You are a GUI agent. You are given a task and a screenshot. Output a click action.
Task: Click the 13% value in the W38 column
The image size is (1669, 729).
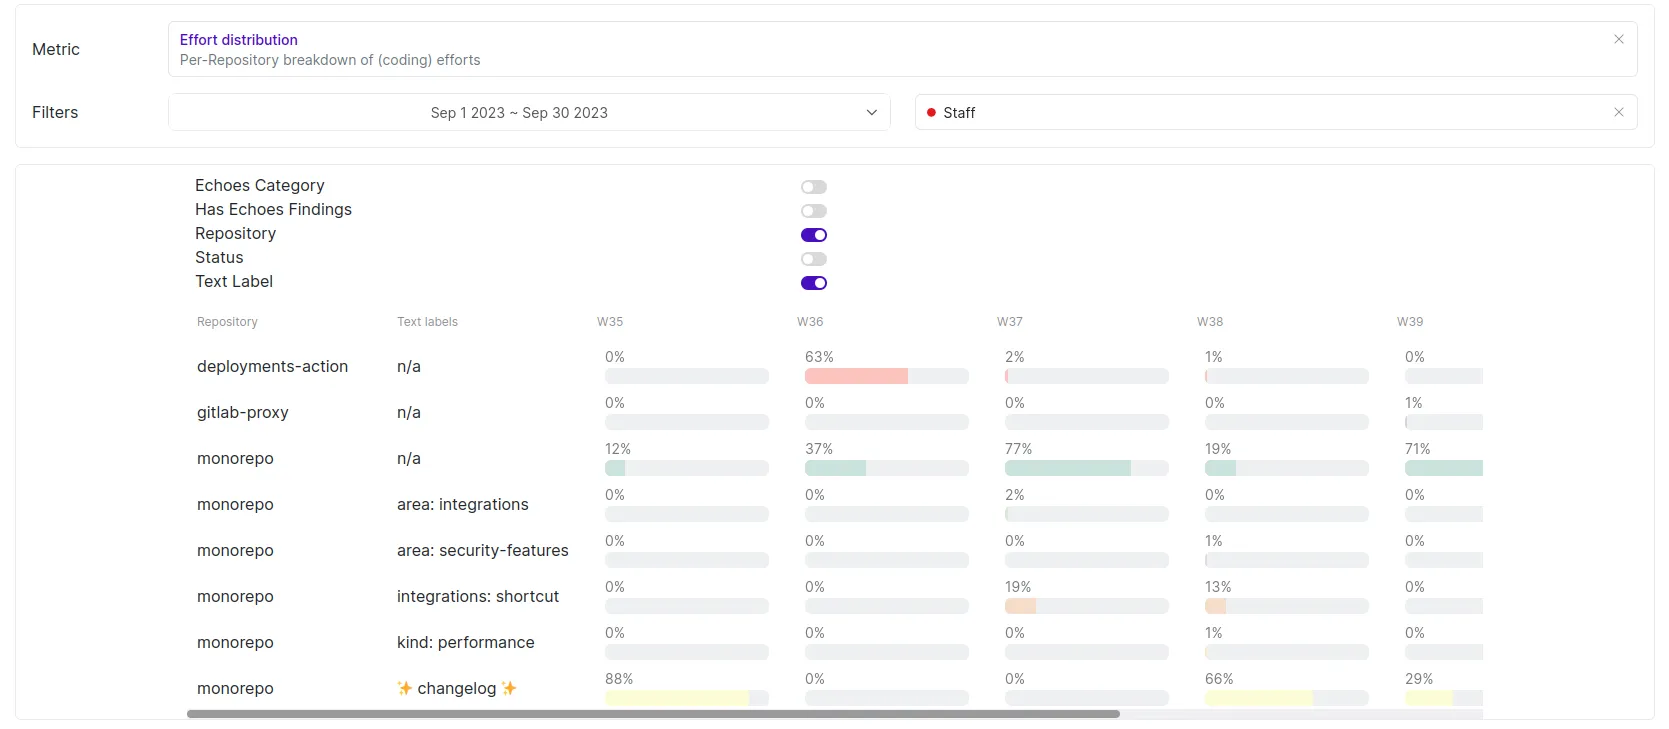click(x=1218, y=587)
